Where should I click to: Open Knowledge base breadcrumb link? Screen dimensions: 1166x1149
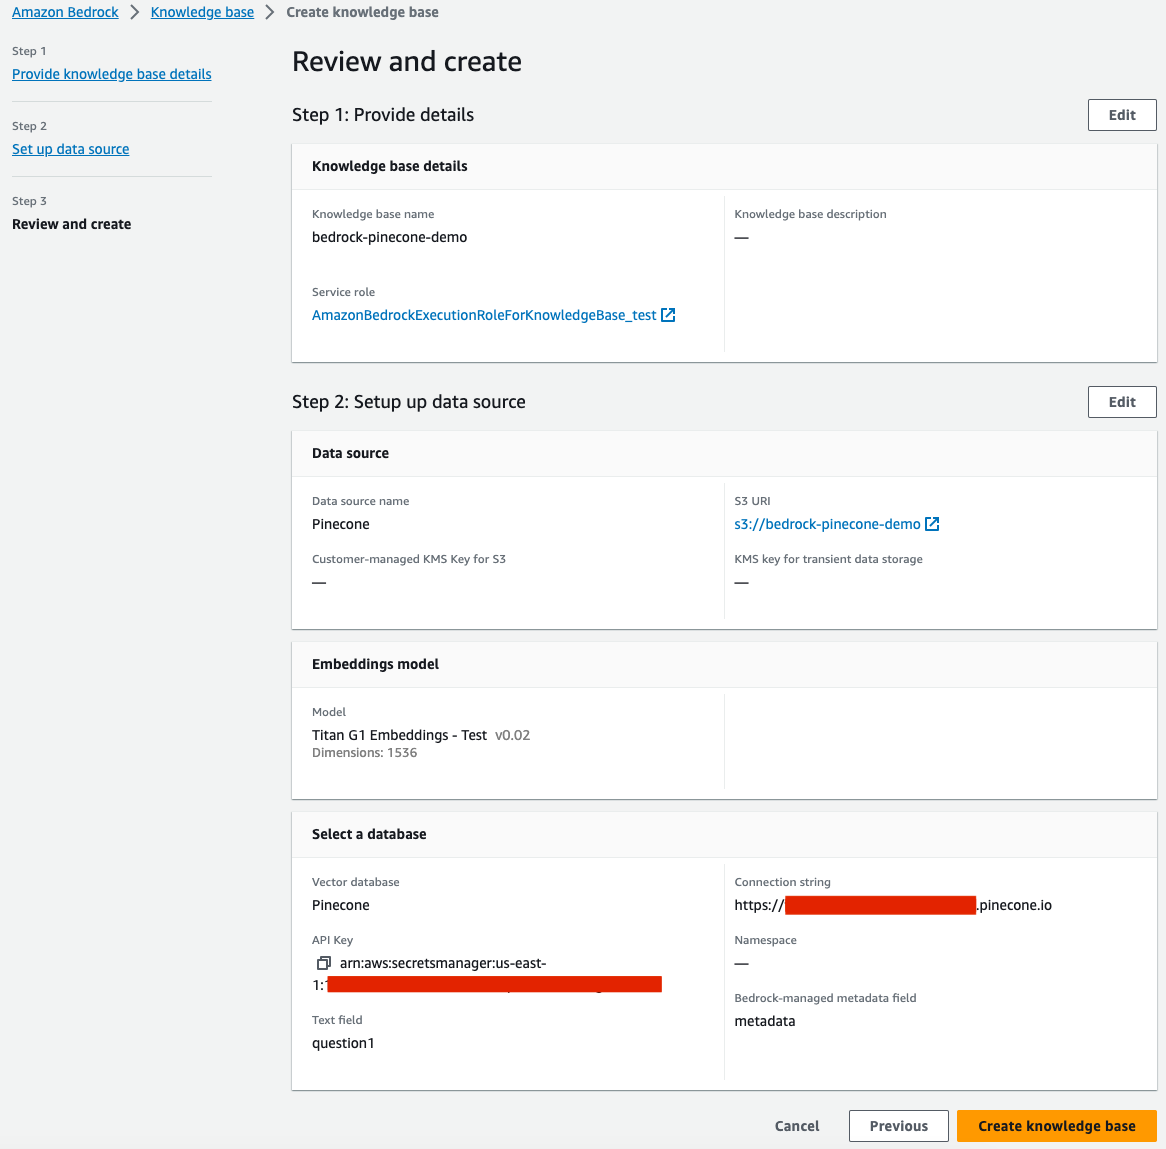(x=202, y=13)
